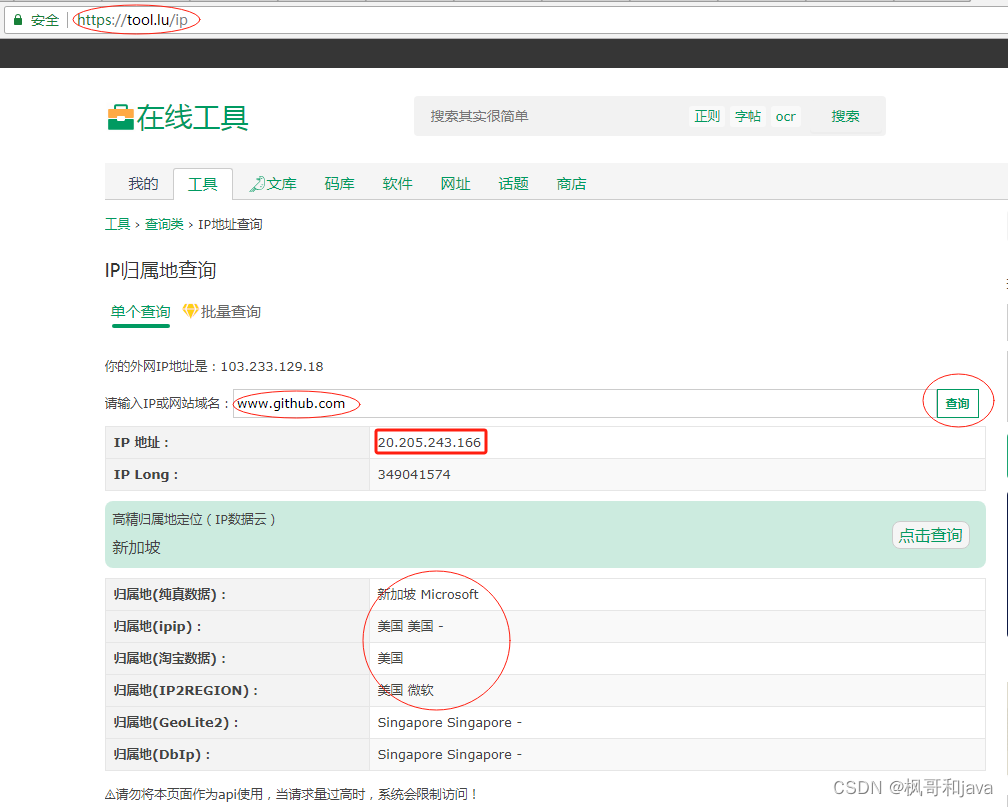Click the 美国 美国 - ipip result
The image size is (1008, 807).
tap(410, 626)
